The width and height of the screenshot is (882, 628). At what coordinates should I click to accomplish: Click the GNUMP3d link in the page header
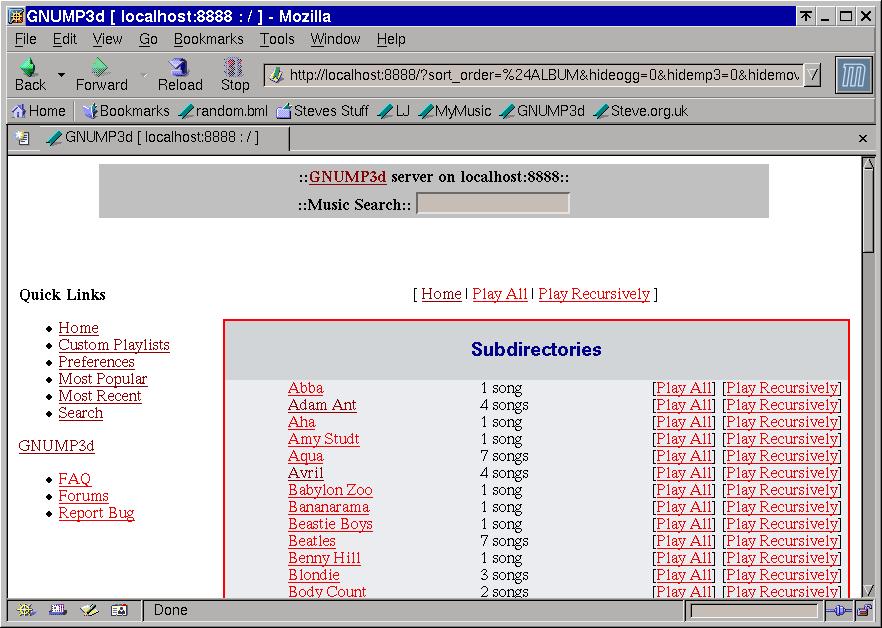(348, 177)
